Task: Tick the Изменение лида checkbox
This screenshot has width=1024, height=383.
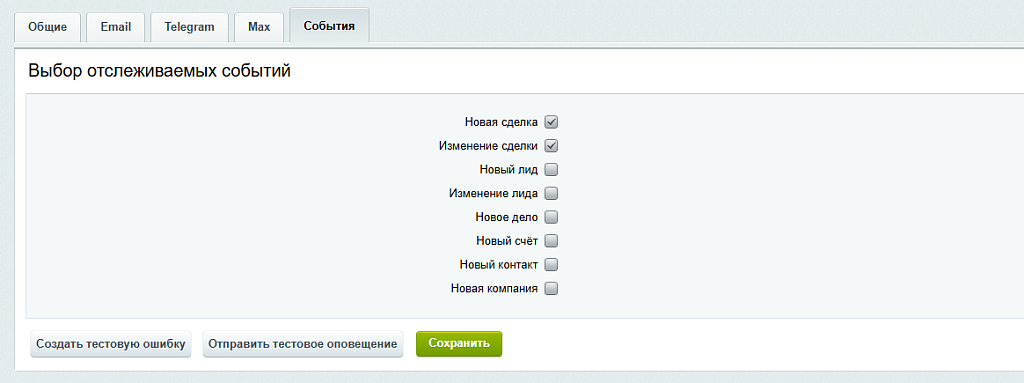Action: coord(551,193)
